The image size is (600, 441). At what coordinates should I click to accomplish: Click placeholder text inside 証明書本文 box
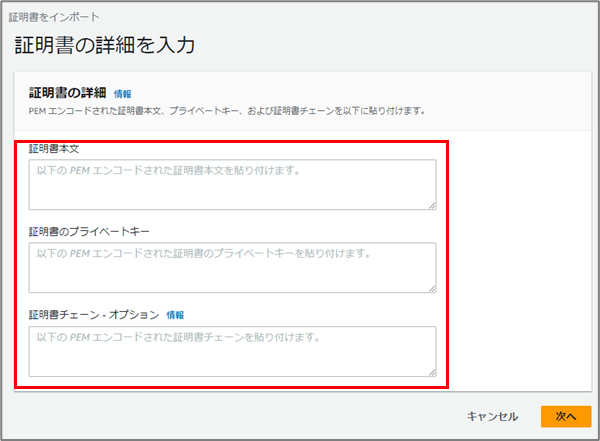[168, 171]
